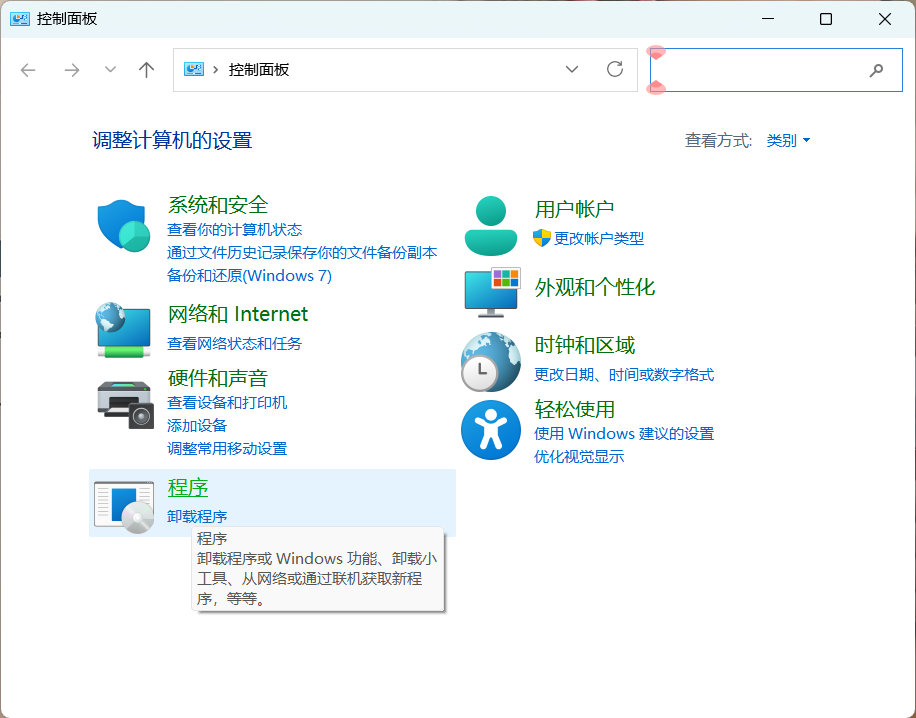Screen dimensions: 916x718
Task: Click 查看网络状态和任务 link
Action: pyautogui.click(x=234, y=344)
